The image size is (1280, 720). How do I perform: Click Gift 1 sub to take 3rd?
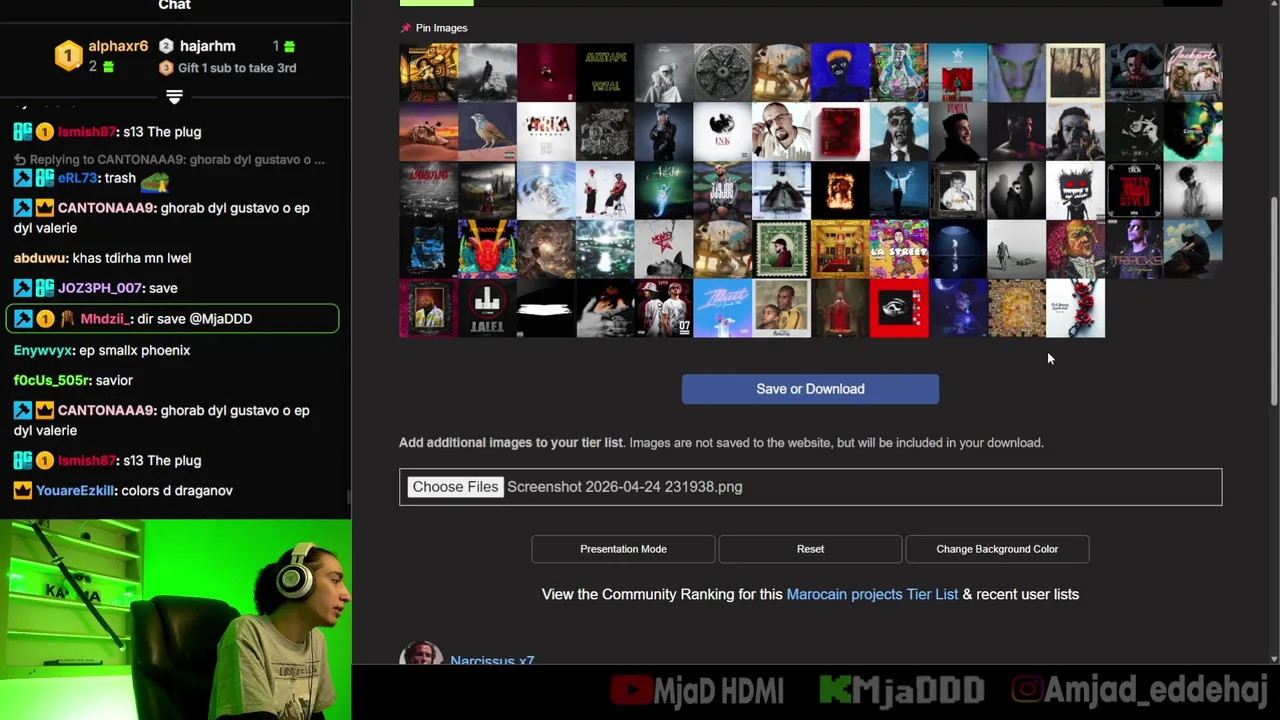pyautogui.click(x=237, y=68)
